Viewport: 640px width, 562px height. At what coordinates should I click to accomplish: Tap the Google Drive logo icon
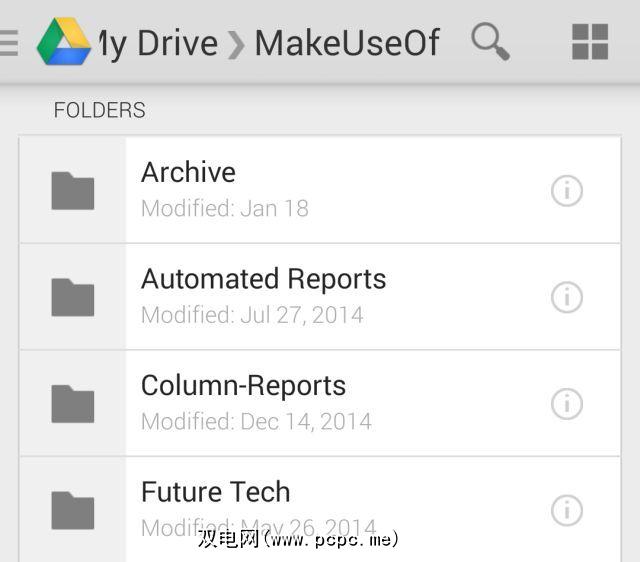coord(62,43)
